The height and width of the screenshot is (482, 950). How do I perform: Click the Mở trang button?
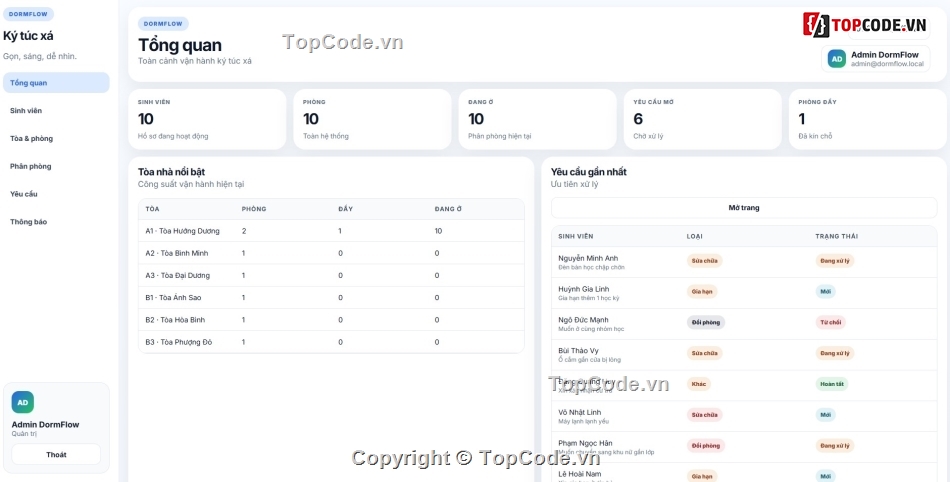tap(744, 208)
